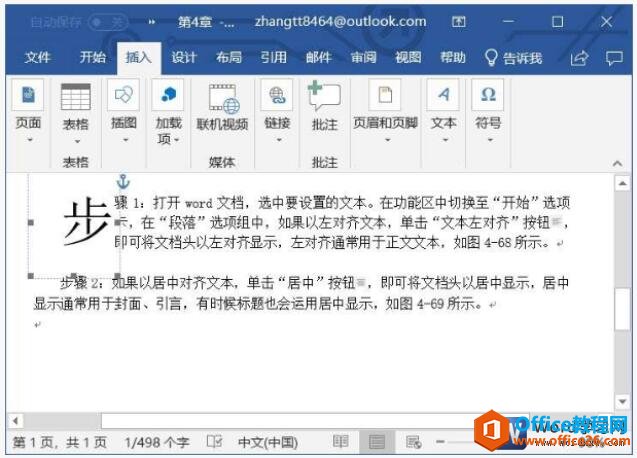Screen dimensions: 637x458
Task: Click the Add-ins (加载项) icon
Action: pyautogui.click(x=168, y=95)
